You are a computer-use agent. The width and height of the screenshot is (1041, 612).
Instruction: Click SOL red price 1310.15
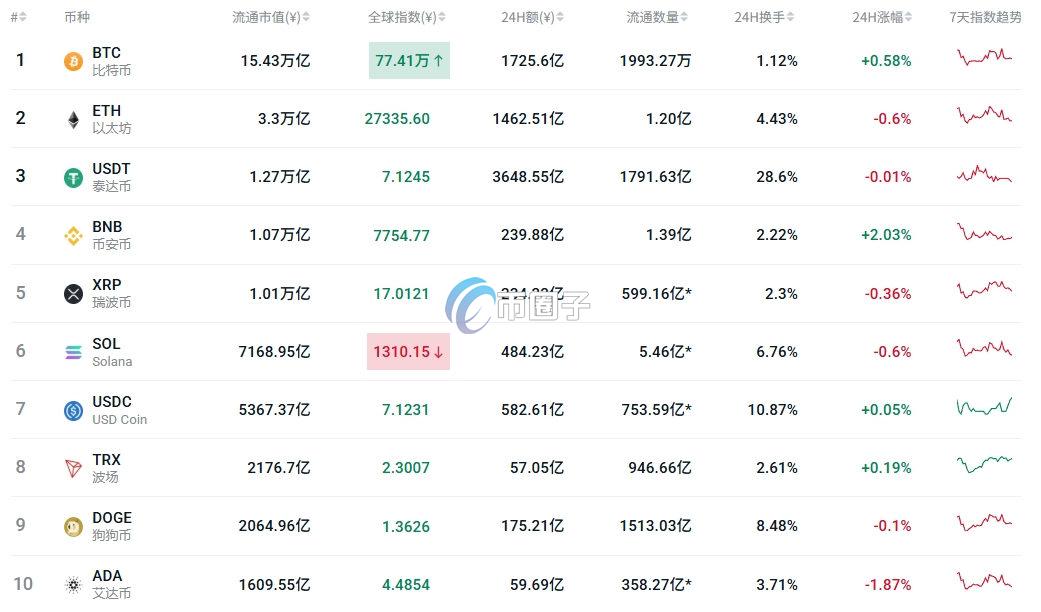[x=408, y=351]
